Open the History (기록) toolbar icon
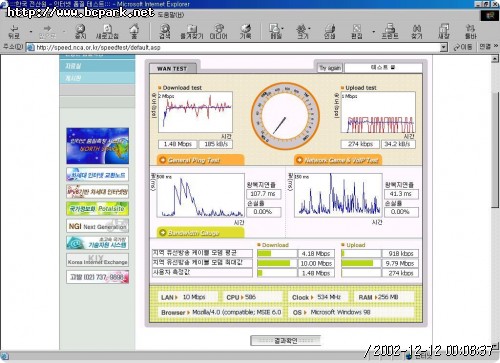Image resolution: width=500 pixels, height=363 pixels. tap(246, 31)
